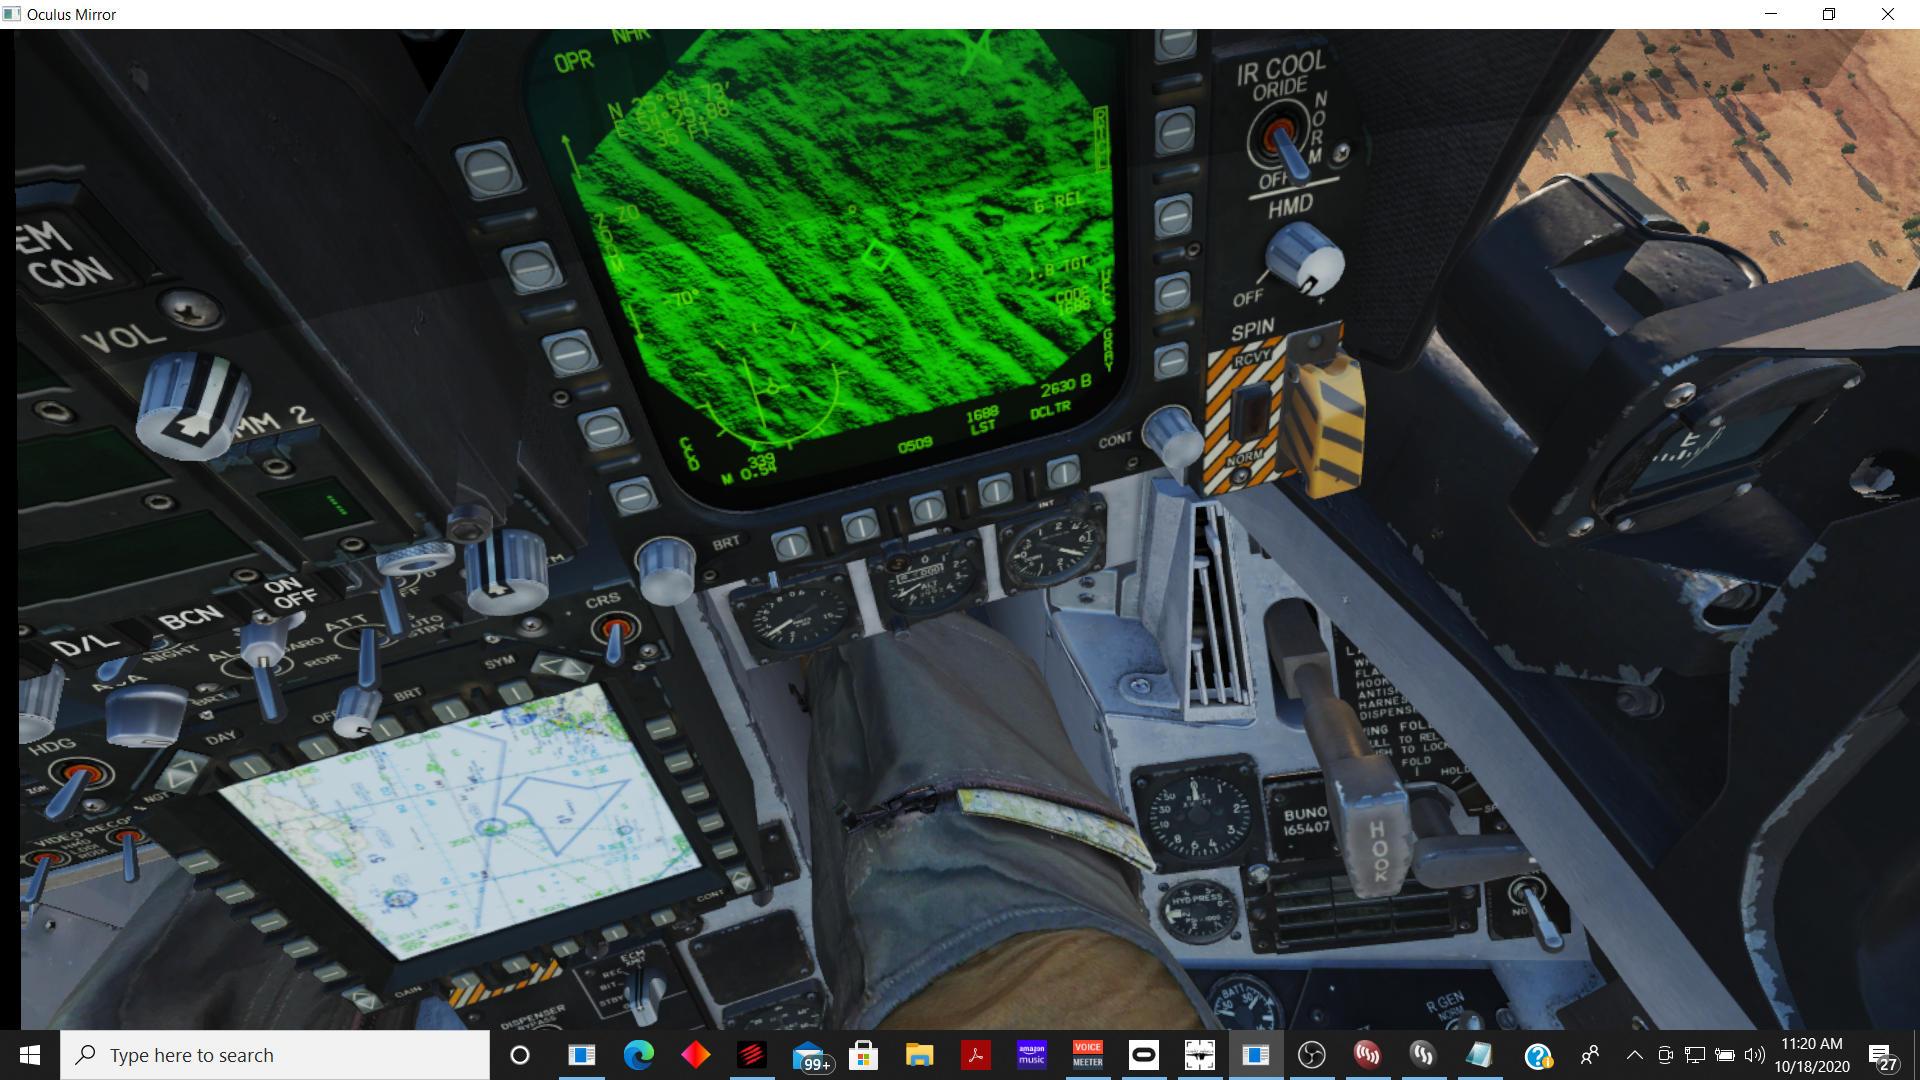This screenshot has height=1080, width=1920.
Task: Push the DDI button below 0509
Action: click(x=927, y=507)
